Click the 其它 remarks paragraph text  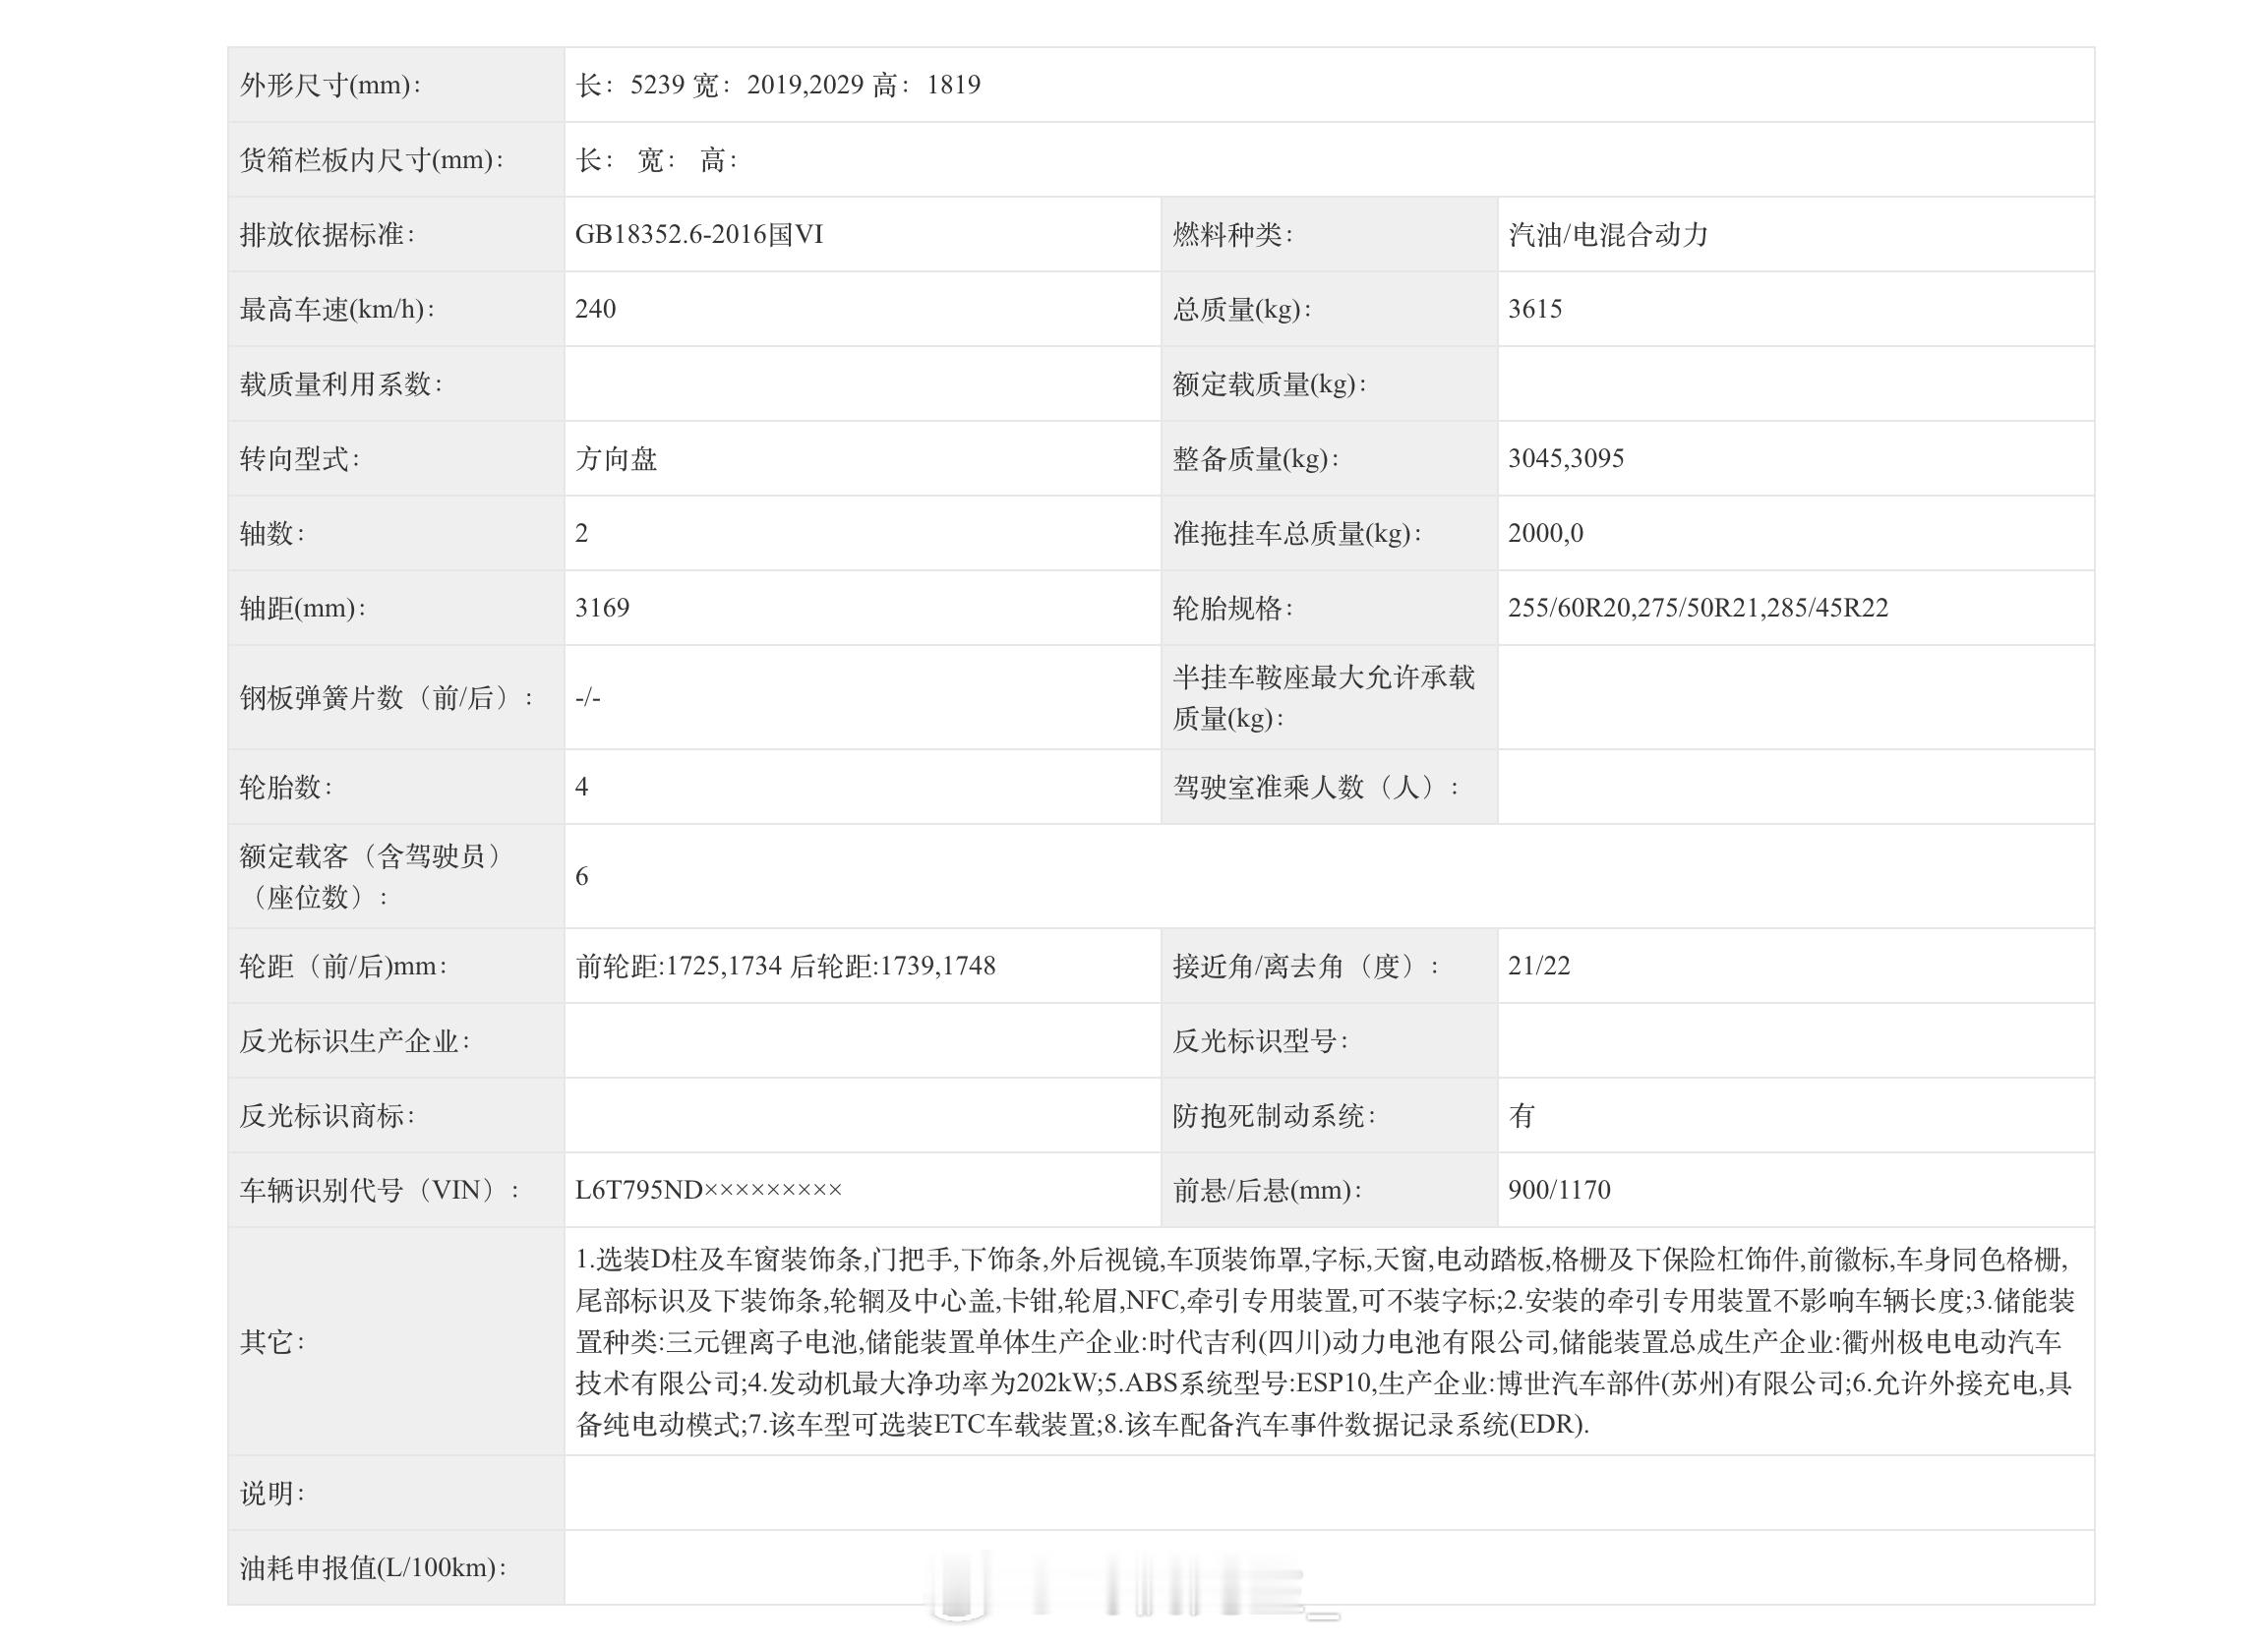(1325, 1341)
